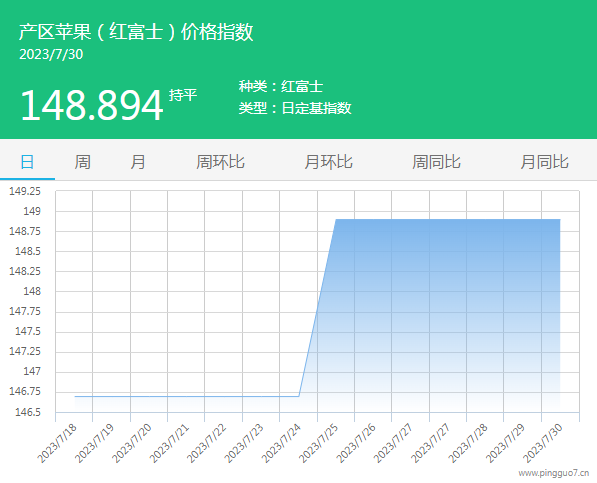
Task: Click the 146.75 y-axis value label
Action: [25, 391]
